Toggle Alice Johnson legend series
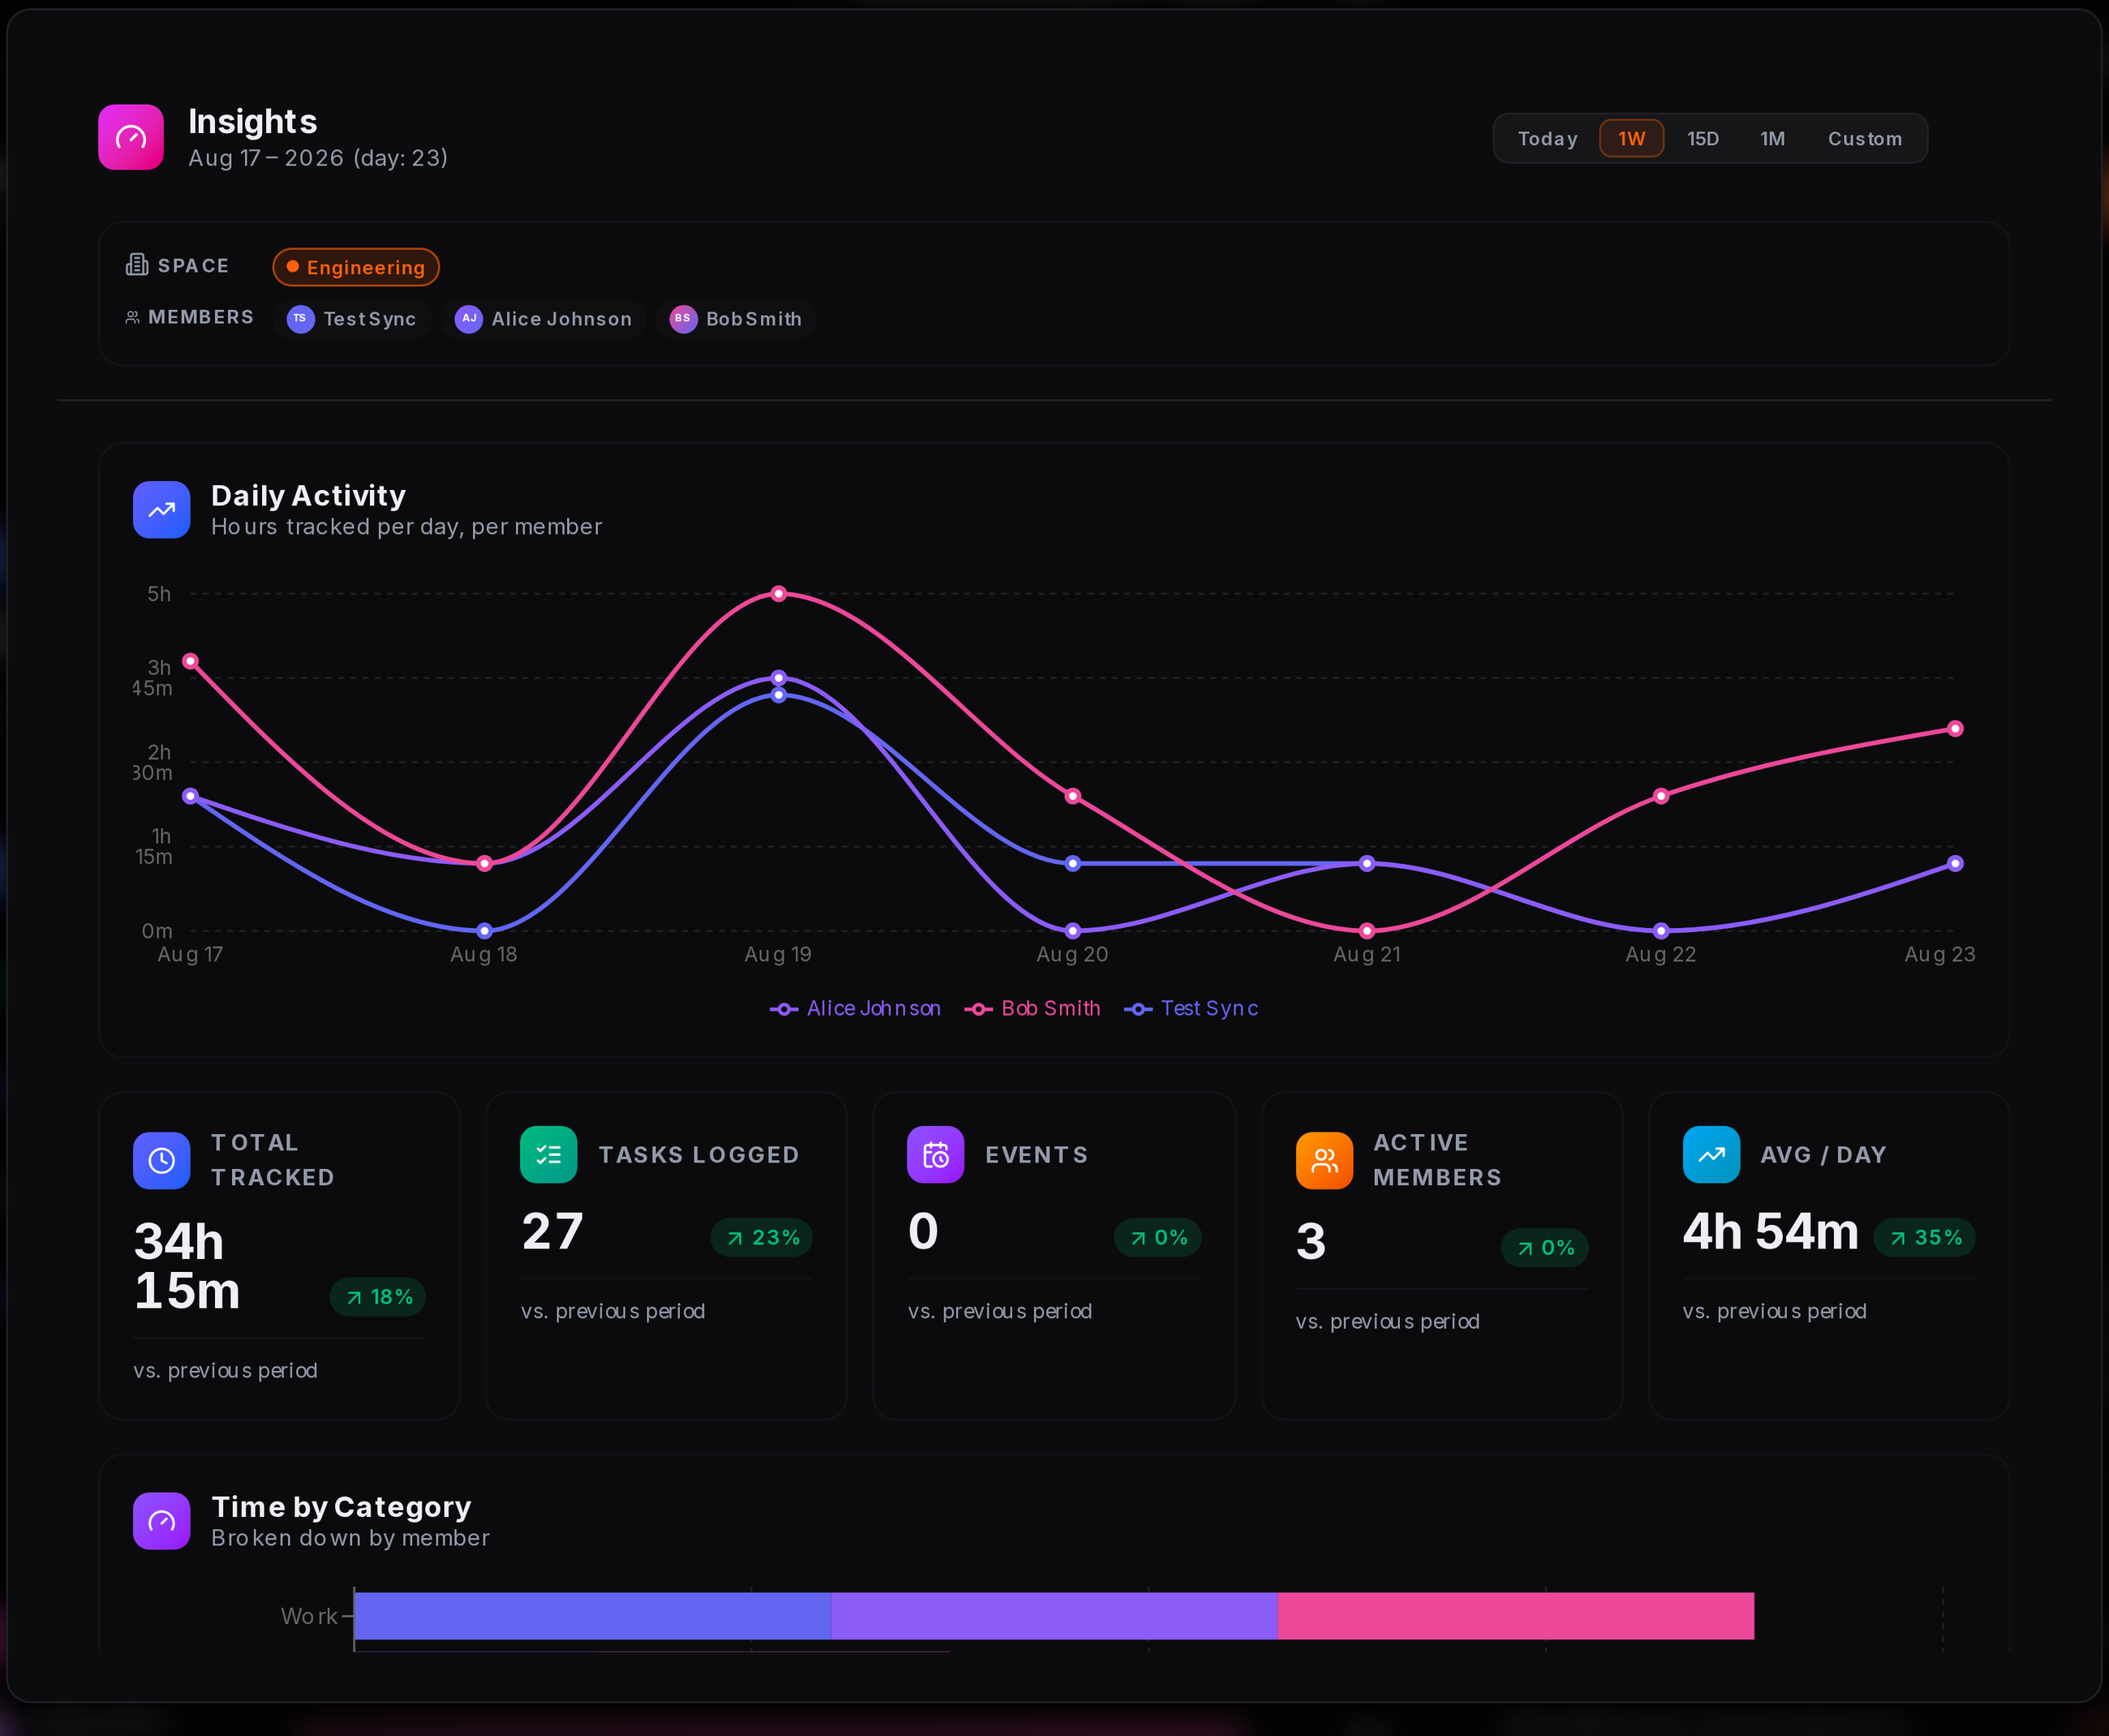2109x1736 pixels. 855,1008
